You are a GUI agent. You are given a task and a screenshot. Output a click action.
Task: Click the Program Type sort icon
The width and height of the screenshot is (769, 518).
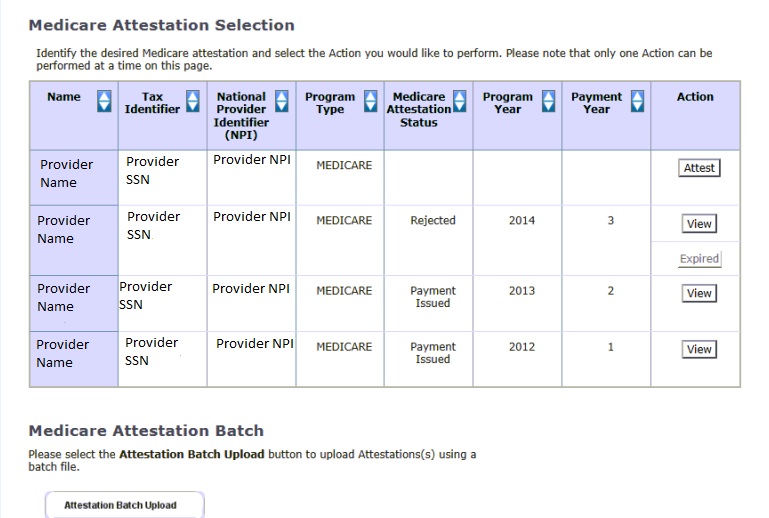click(x=371, y=101)
